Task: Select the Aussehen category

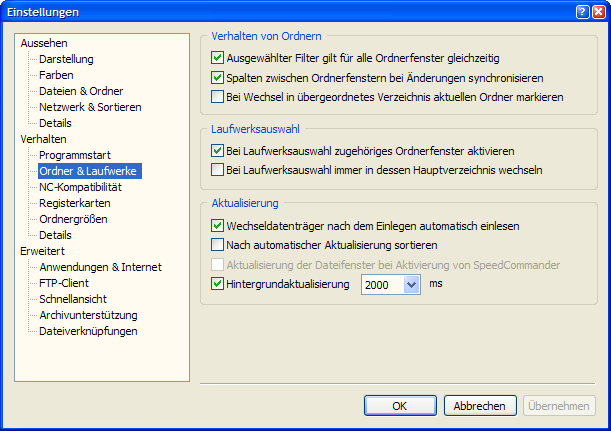Action: click(44, 43)
